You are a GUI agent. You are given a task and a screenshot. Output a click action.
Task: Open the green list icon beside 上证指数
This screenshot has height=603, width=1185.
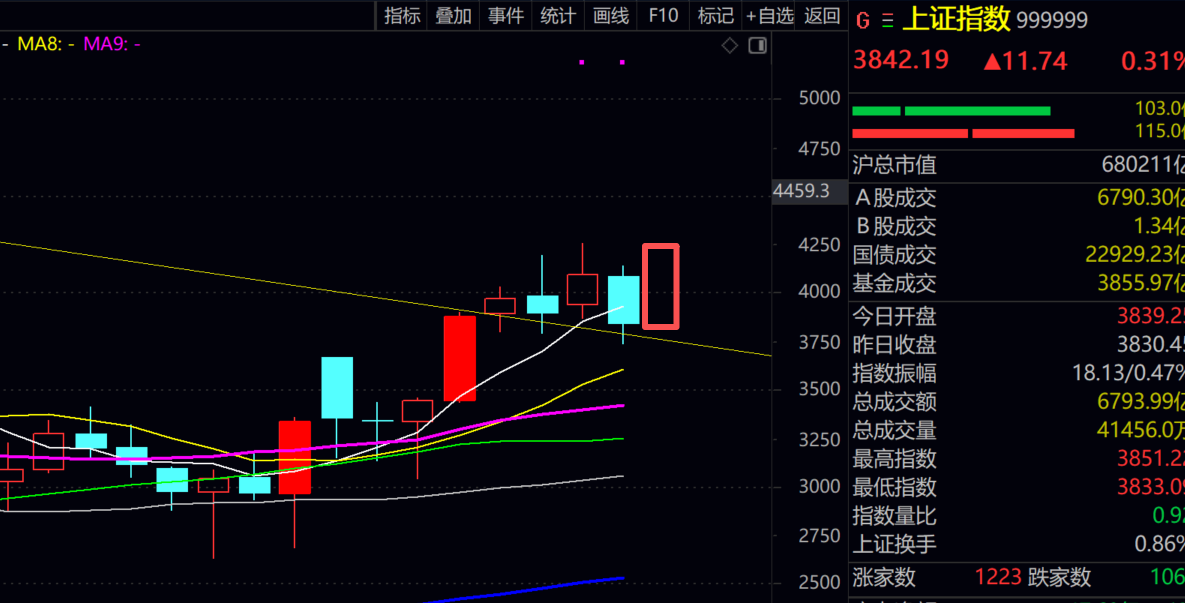pos(887,20)
